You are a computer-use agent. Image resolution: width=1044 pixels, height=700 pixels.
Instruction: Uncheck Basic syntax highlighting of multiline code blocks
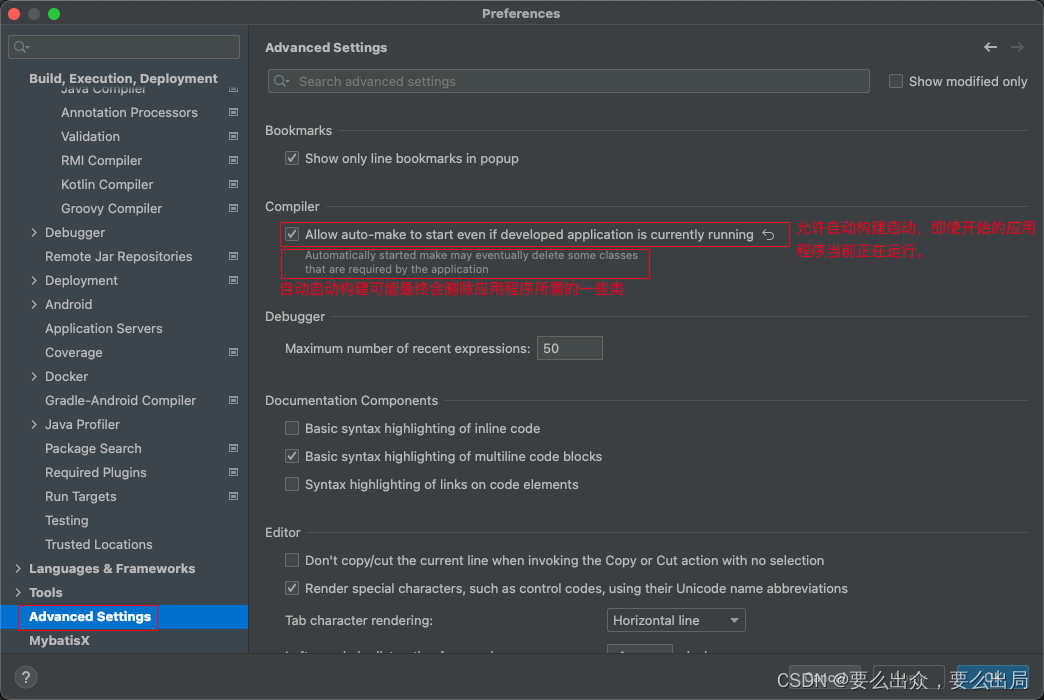292,456
